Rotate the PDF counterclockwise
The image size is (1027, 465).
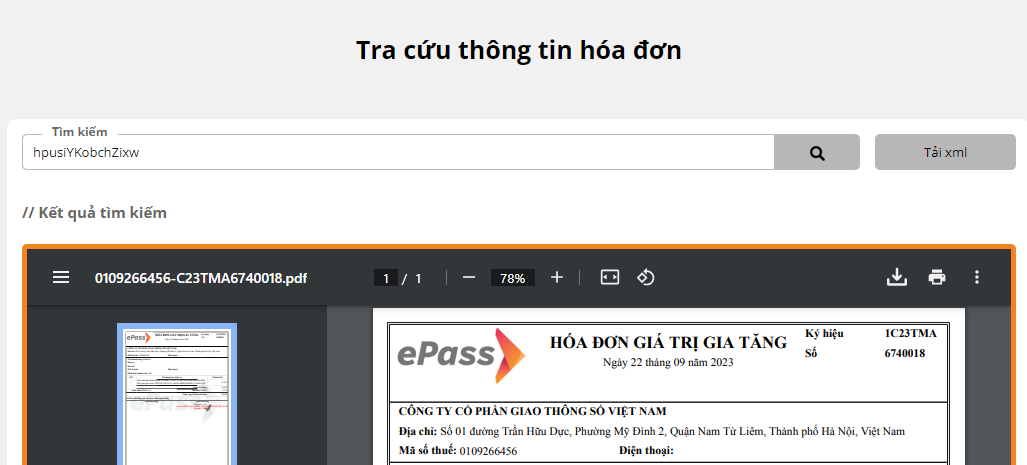tap(646, 278)
